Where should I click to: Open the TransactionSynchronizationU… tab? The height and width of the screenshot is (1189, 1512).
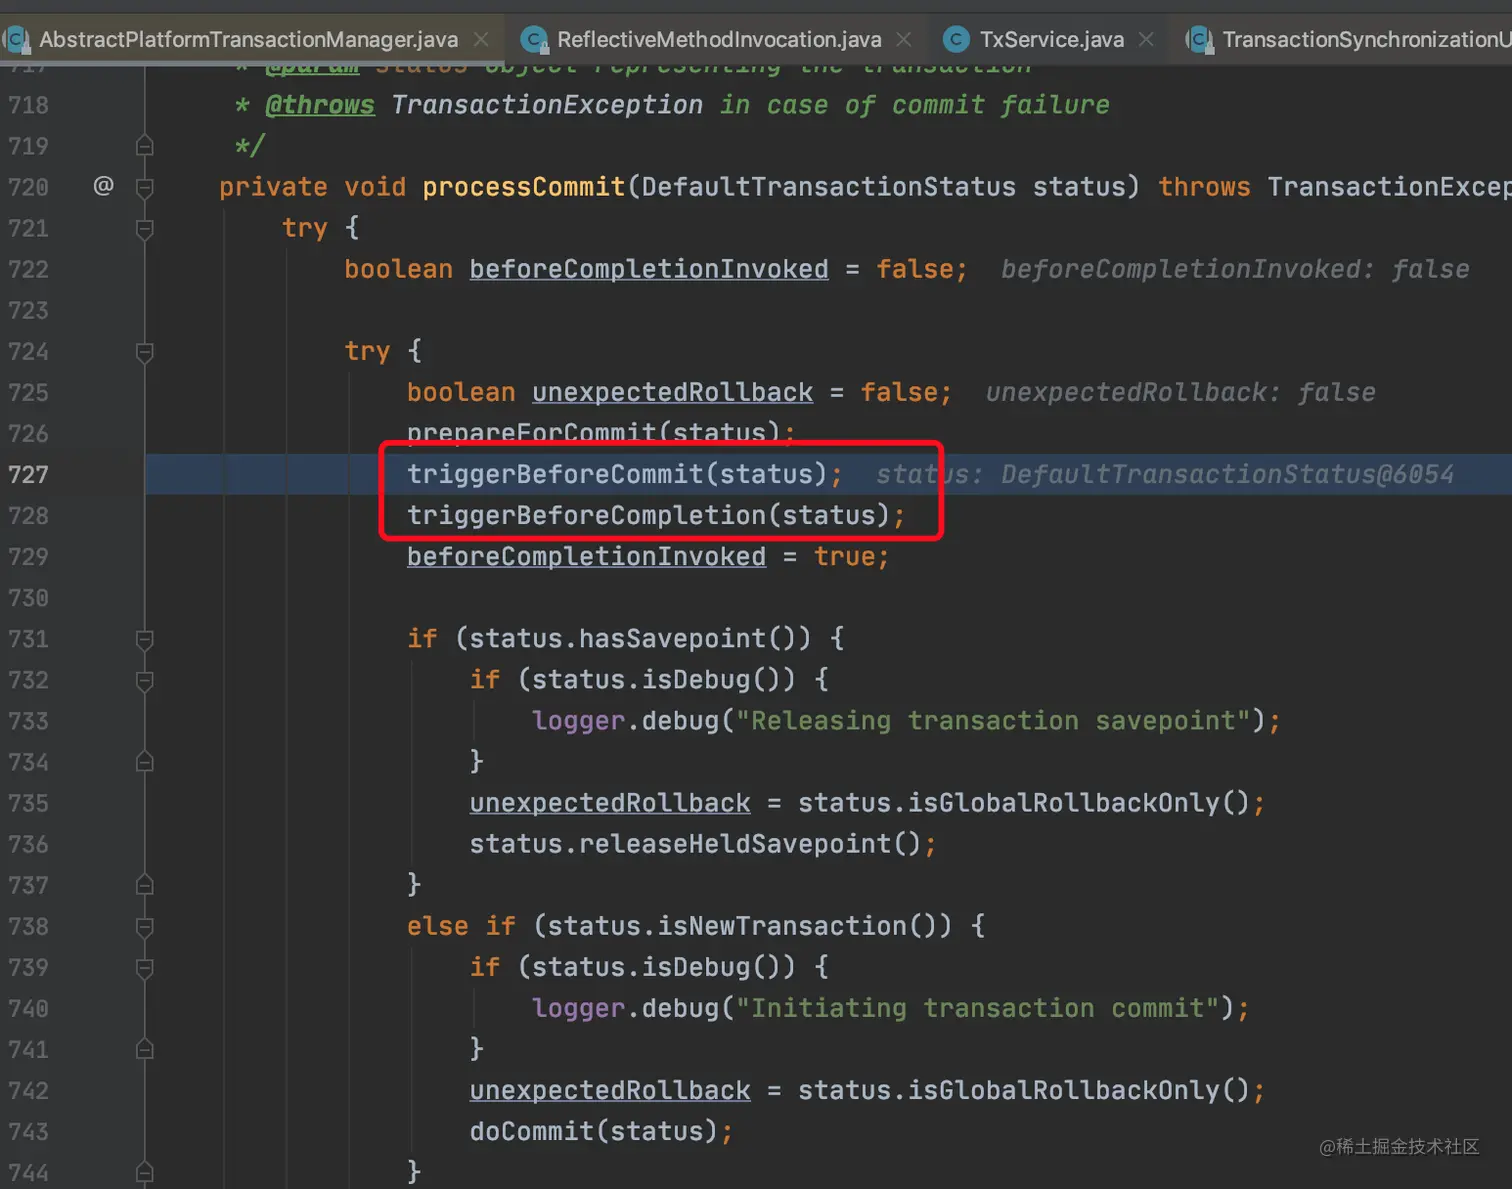click(x=1366, y=40)
